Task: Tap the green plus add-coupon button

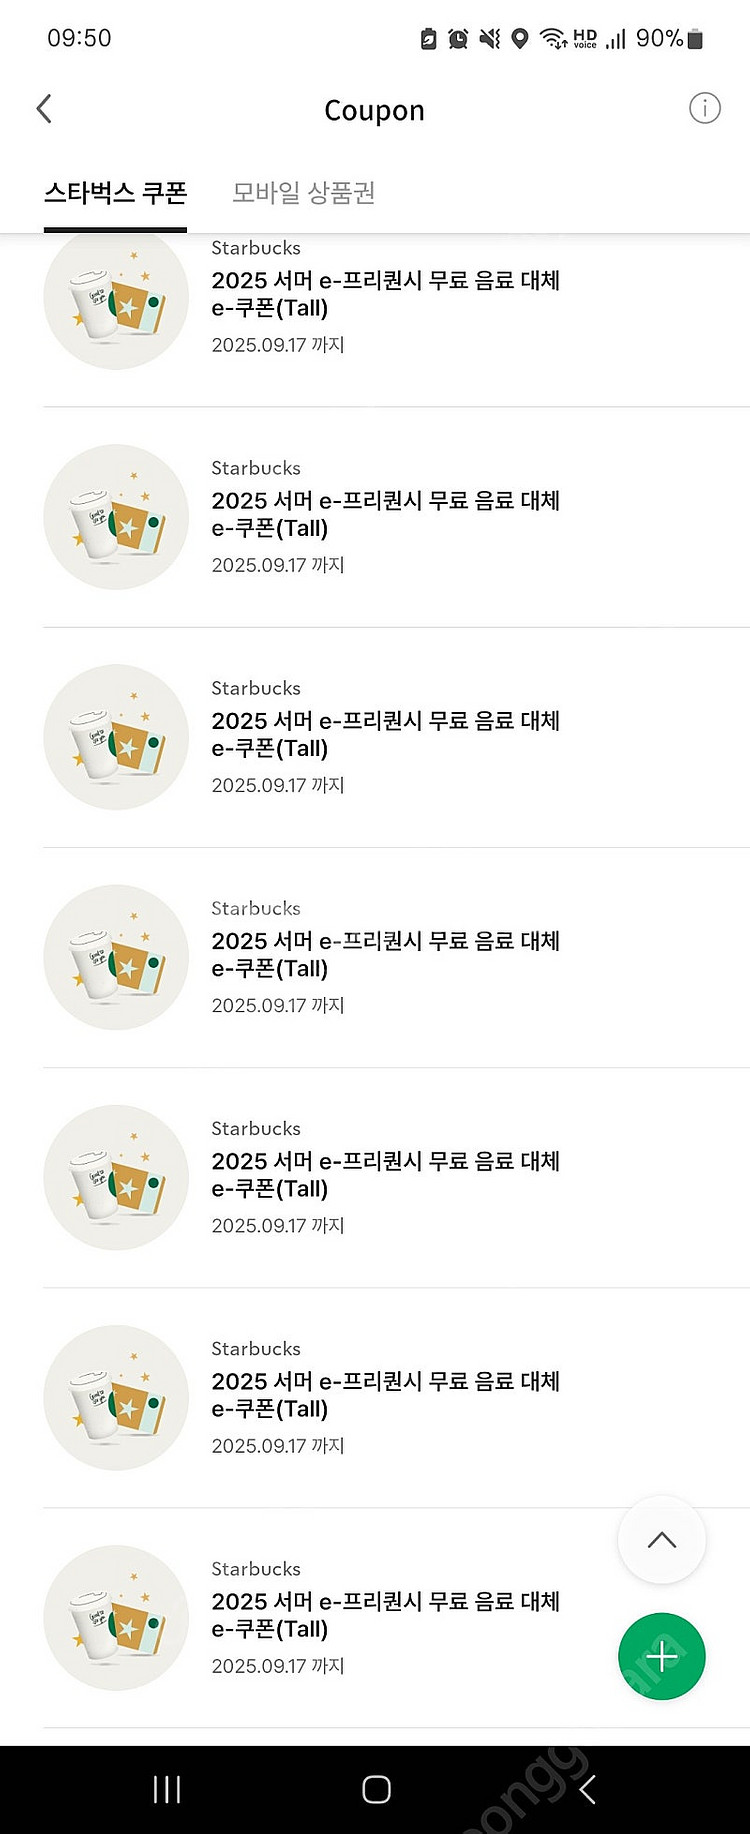Action: point(661,1656)
